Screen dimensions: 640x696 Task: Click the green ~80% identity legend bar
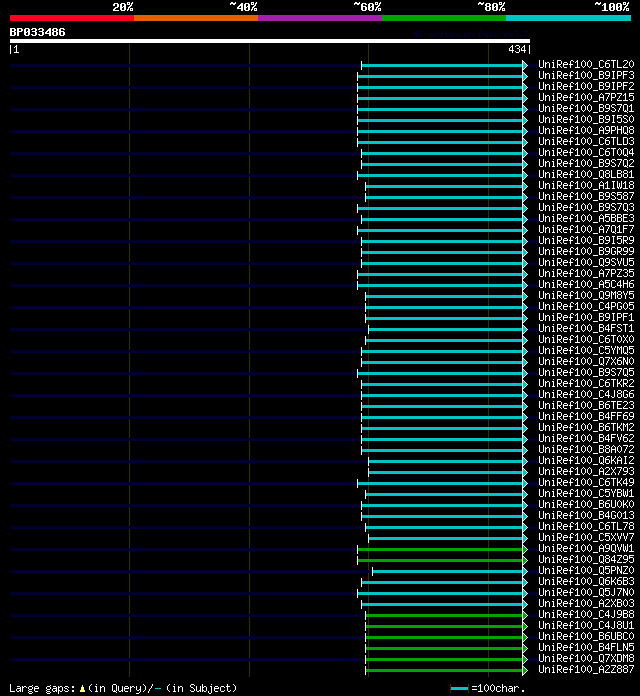point(444,18)
